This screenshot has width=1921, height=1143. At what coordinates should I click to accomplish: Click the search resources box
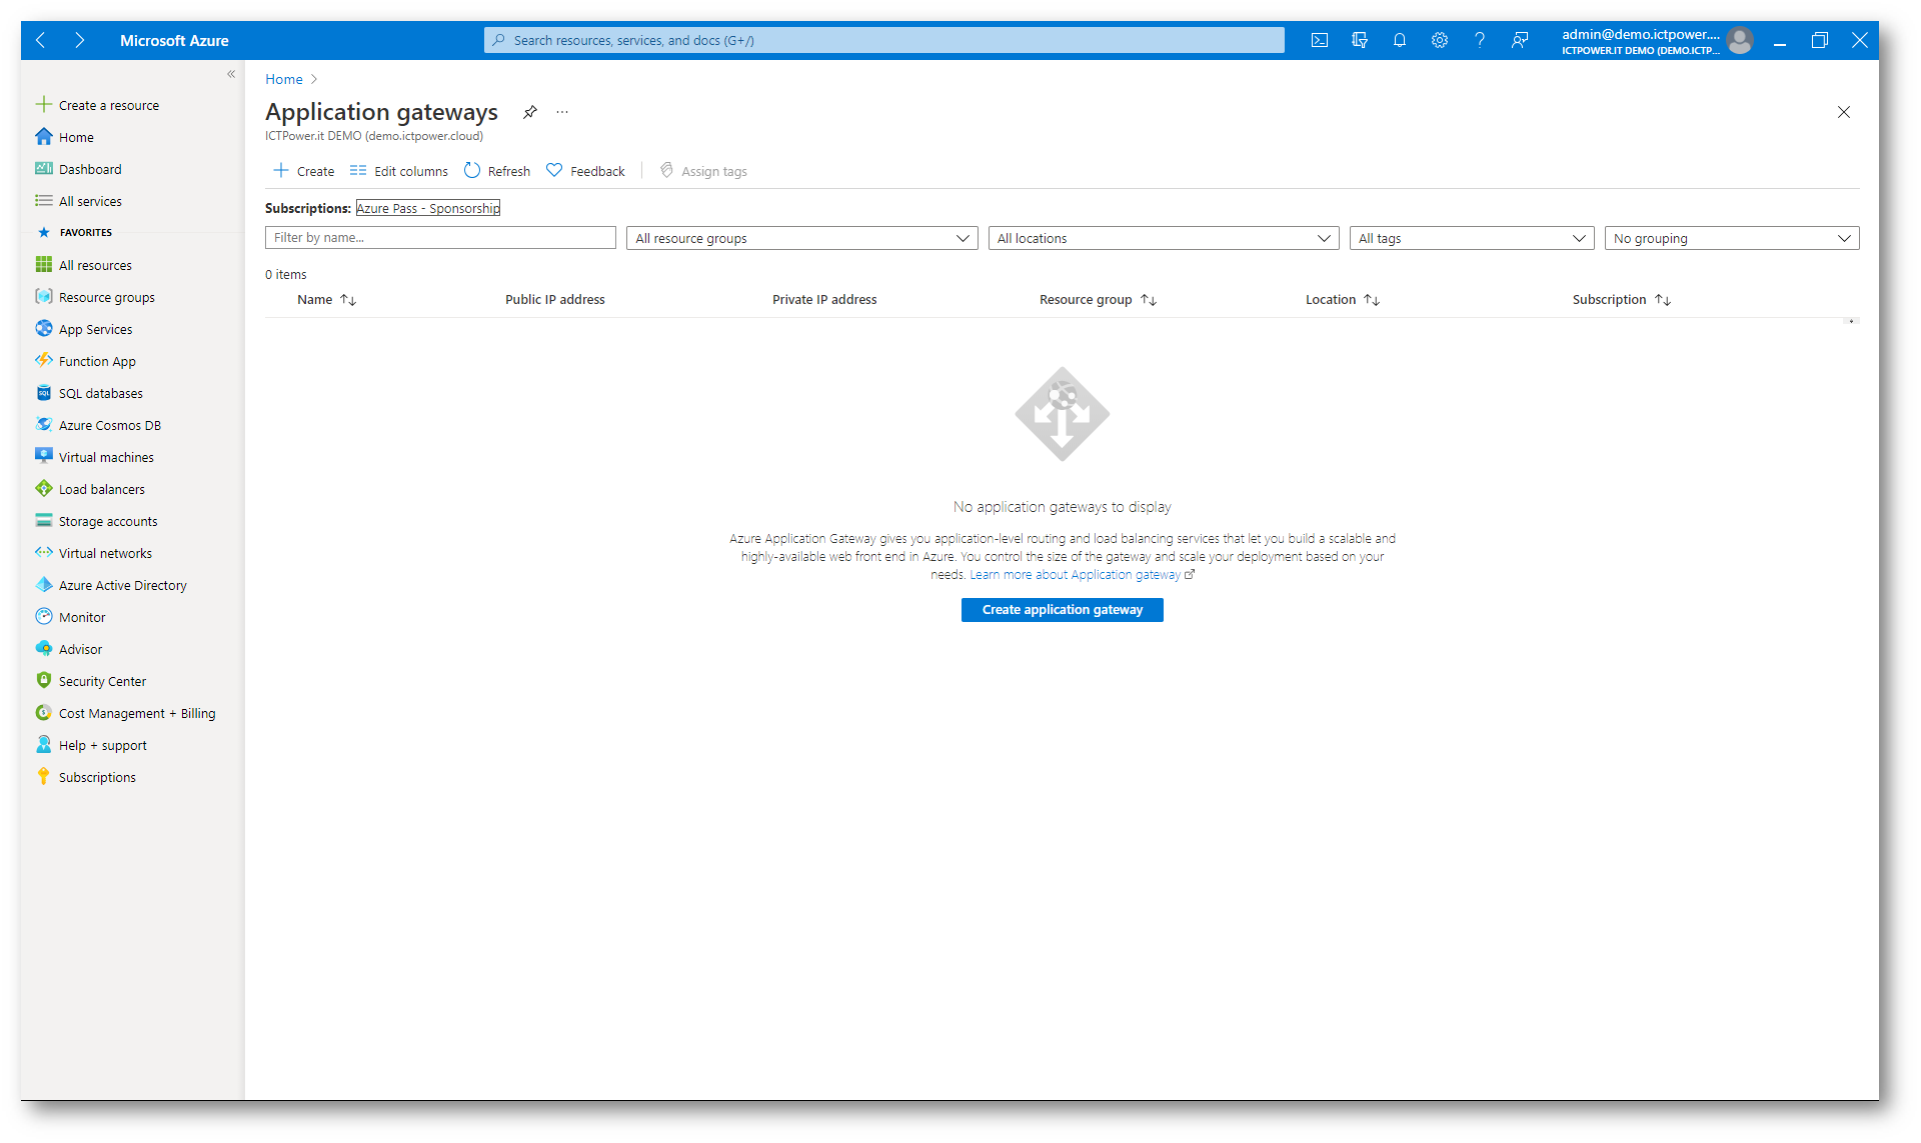point(884,40)
